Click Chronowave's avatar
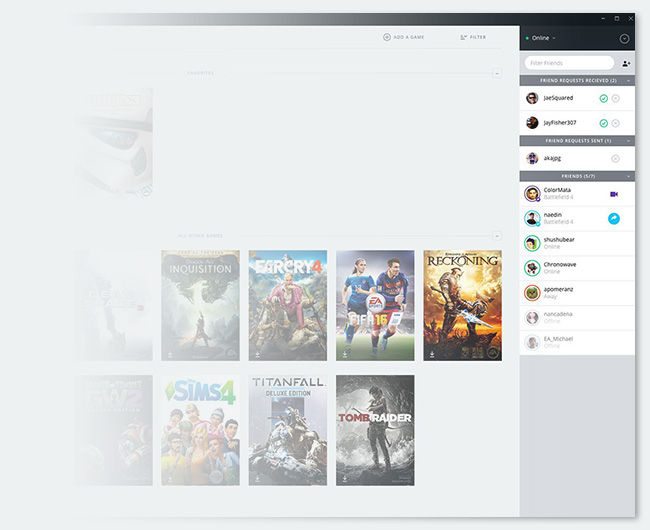The height and width of the screenshot is (530, 650). (532, 268)
